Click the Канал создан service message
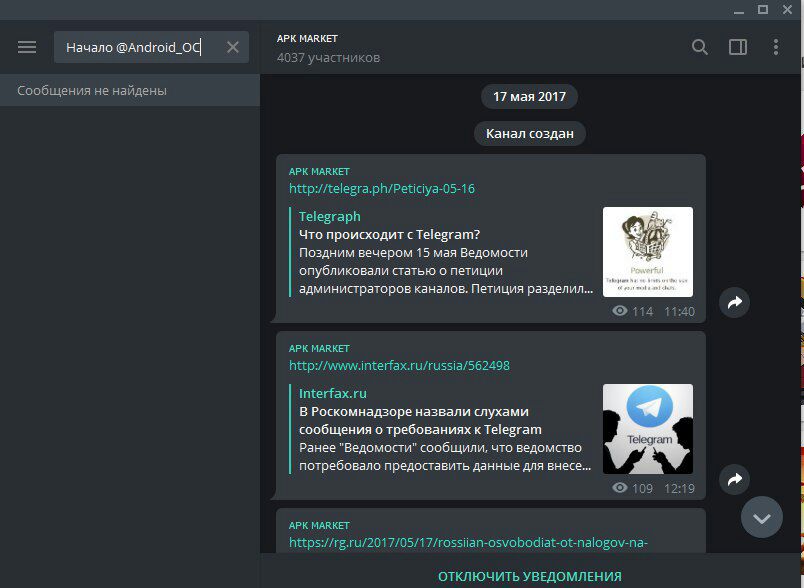The width and height of the screenshot is (804, 588). [x=530, y=133]
